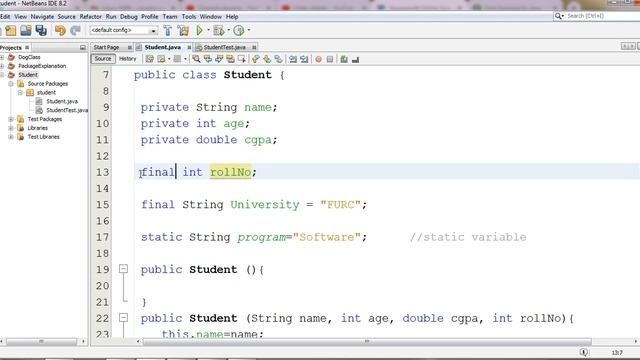Image resolution: width=640 pixels, height=360 pixels.
Task: Expand the PackageExplanation project node
Action: pyautogui.click(x=2, y=66)
